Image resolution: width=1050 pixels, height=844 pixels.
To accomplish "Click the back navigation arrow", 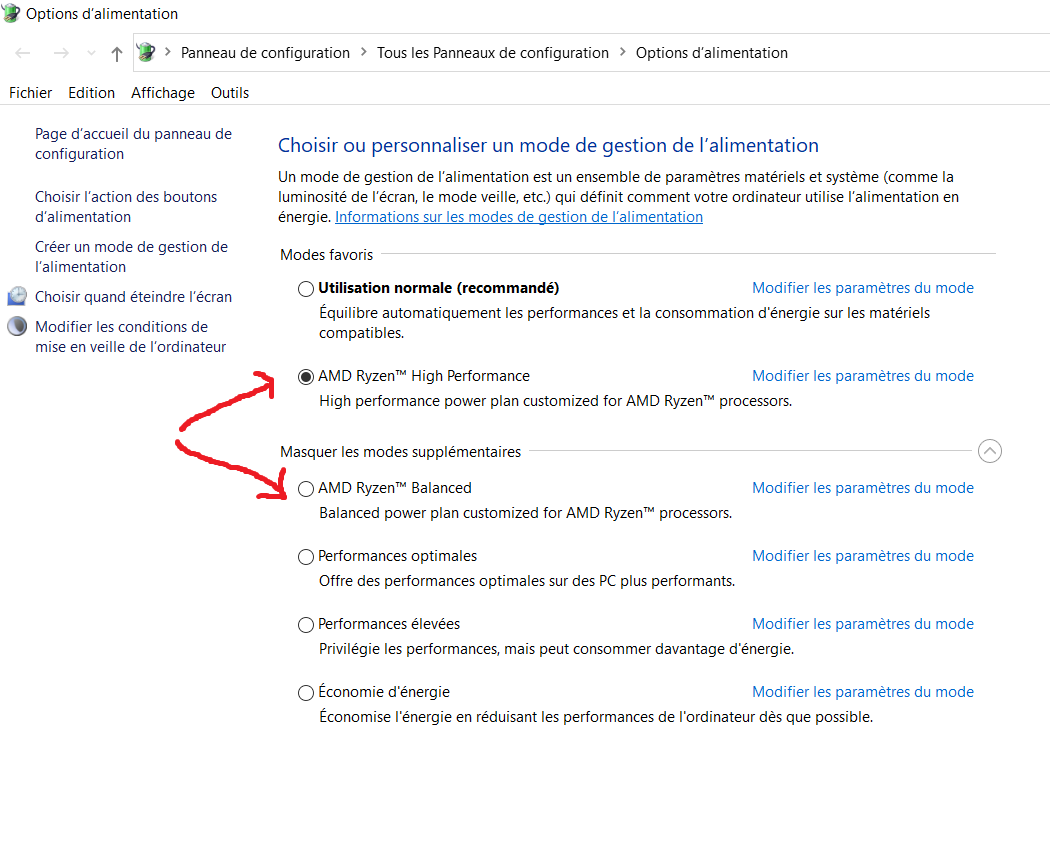I will [23, 53].
